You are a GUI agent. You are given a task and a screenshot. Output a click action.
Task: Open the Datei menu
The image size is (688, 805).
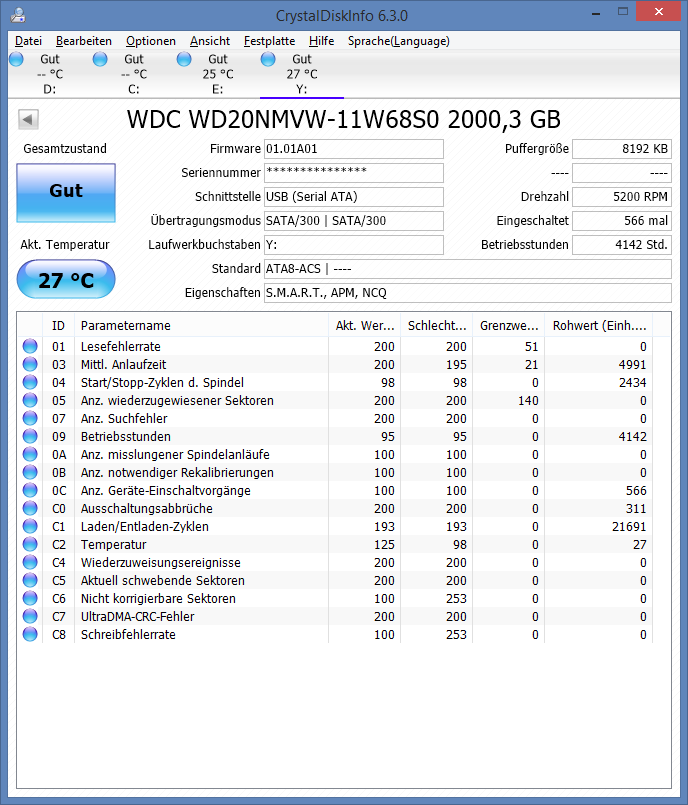[x=28, y=41]
